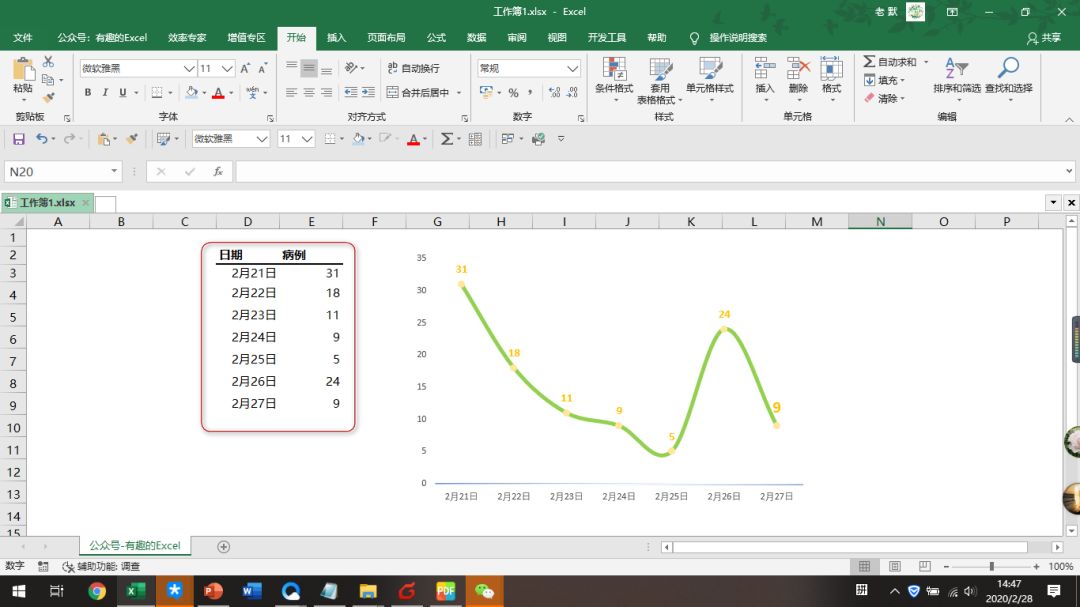Open the font name dropdown in the ribbon
1080x607 pixels.
pos(189,69)
